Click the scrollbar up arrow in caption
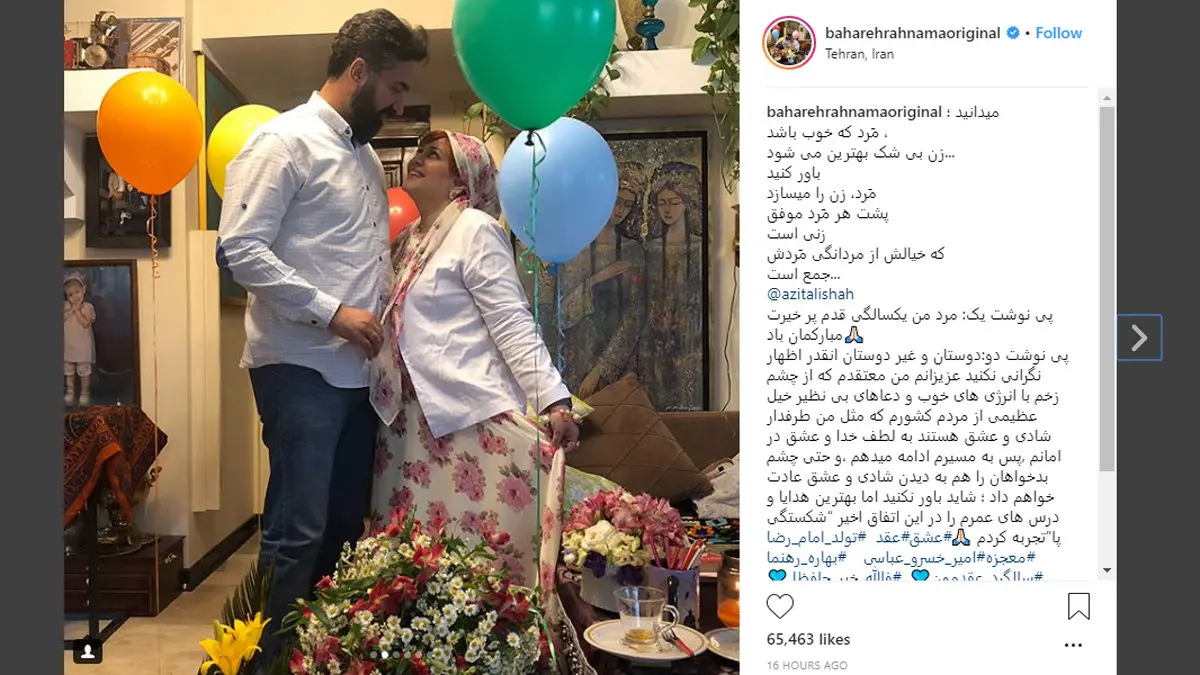This screenshot has width=1200, height=675. (x=1107, y=99)
